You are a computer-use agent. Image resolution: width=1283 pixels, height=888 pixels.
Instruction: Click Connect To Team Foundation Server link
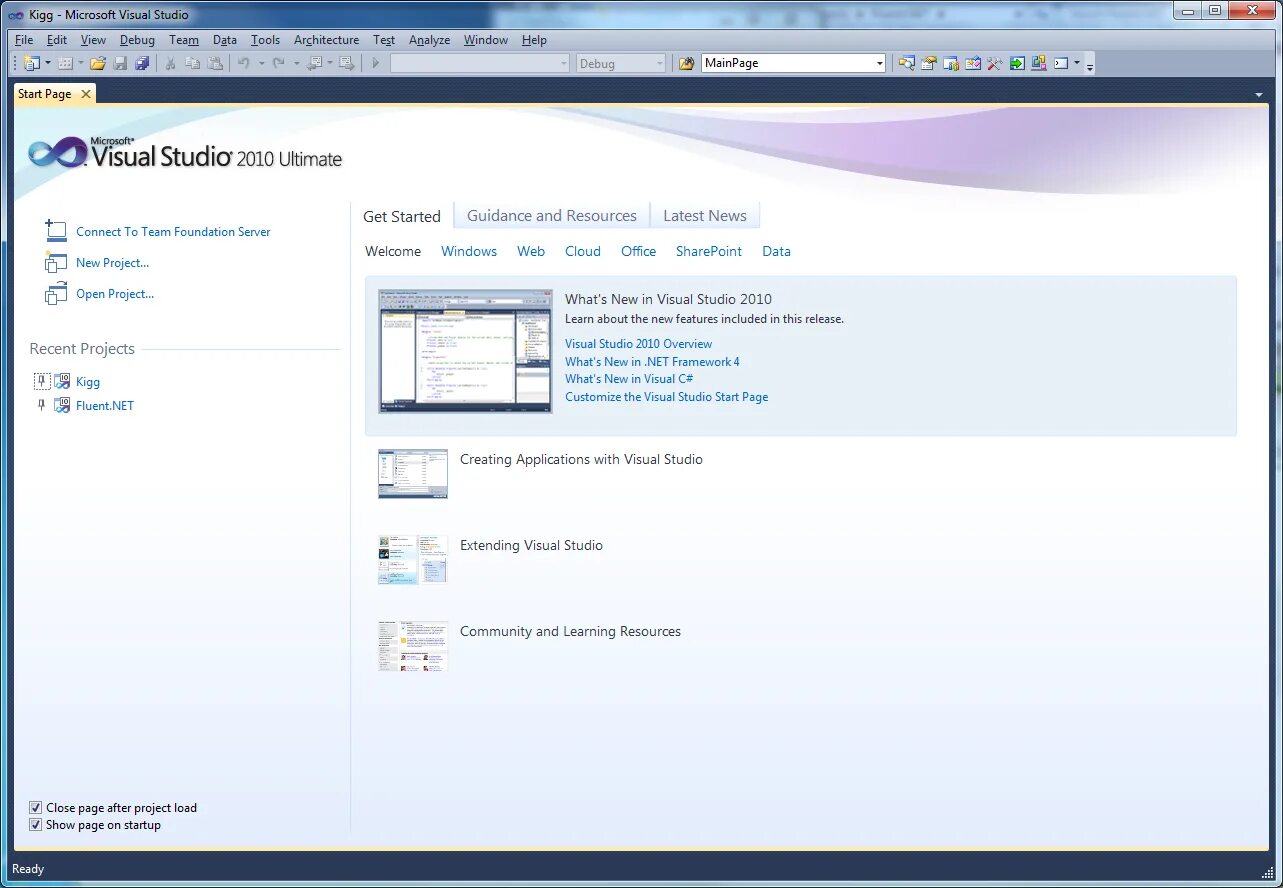(173, 232)
